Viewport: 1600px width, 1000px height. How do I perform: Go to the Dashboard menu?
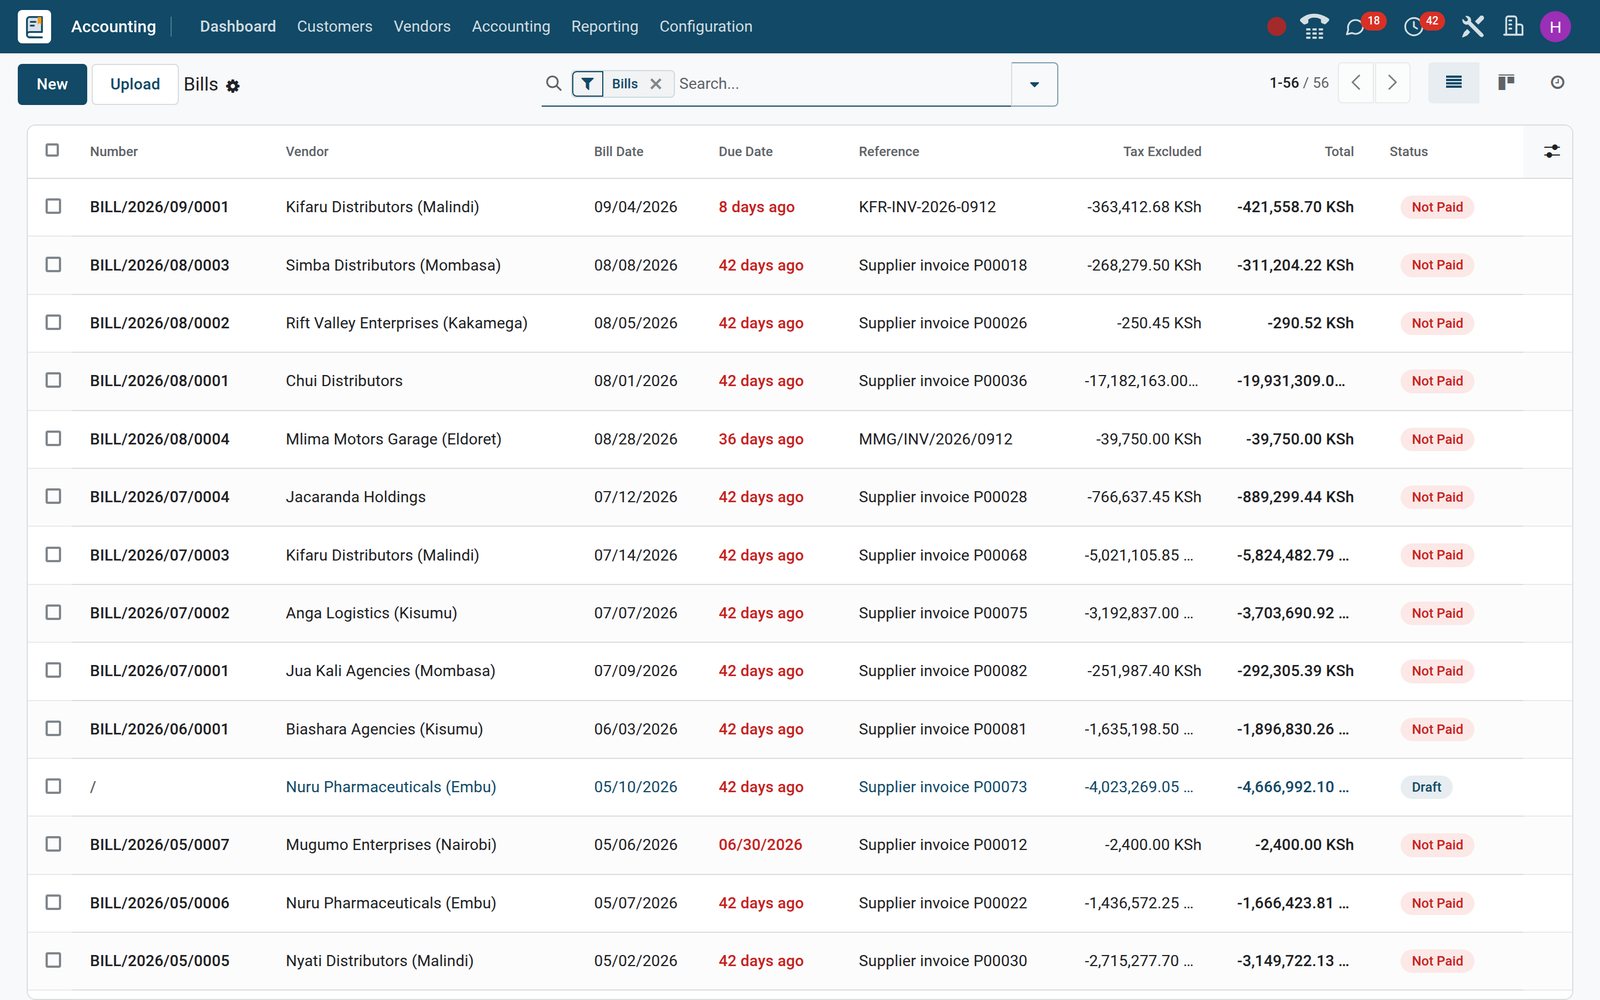[238, 27]
